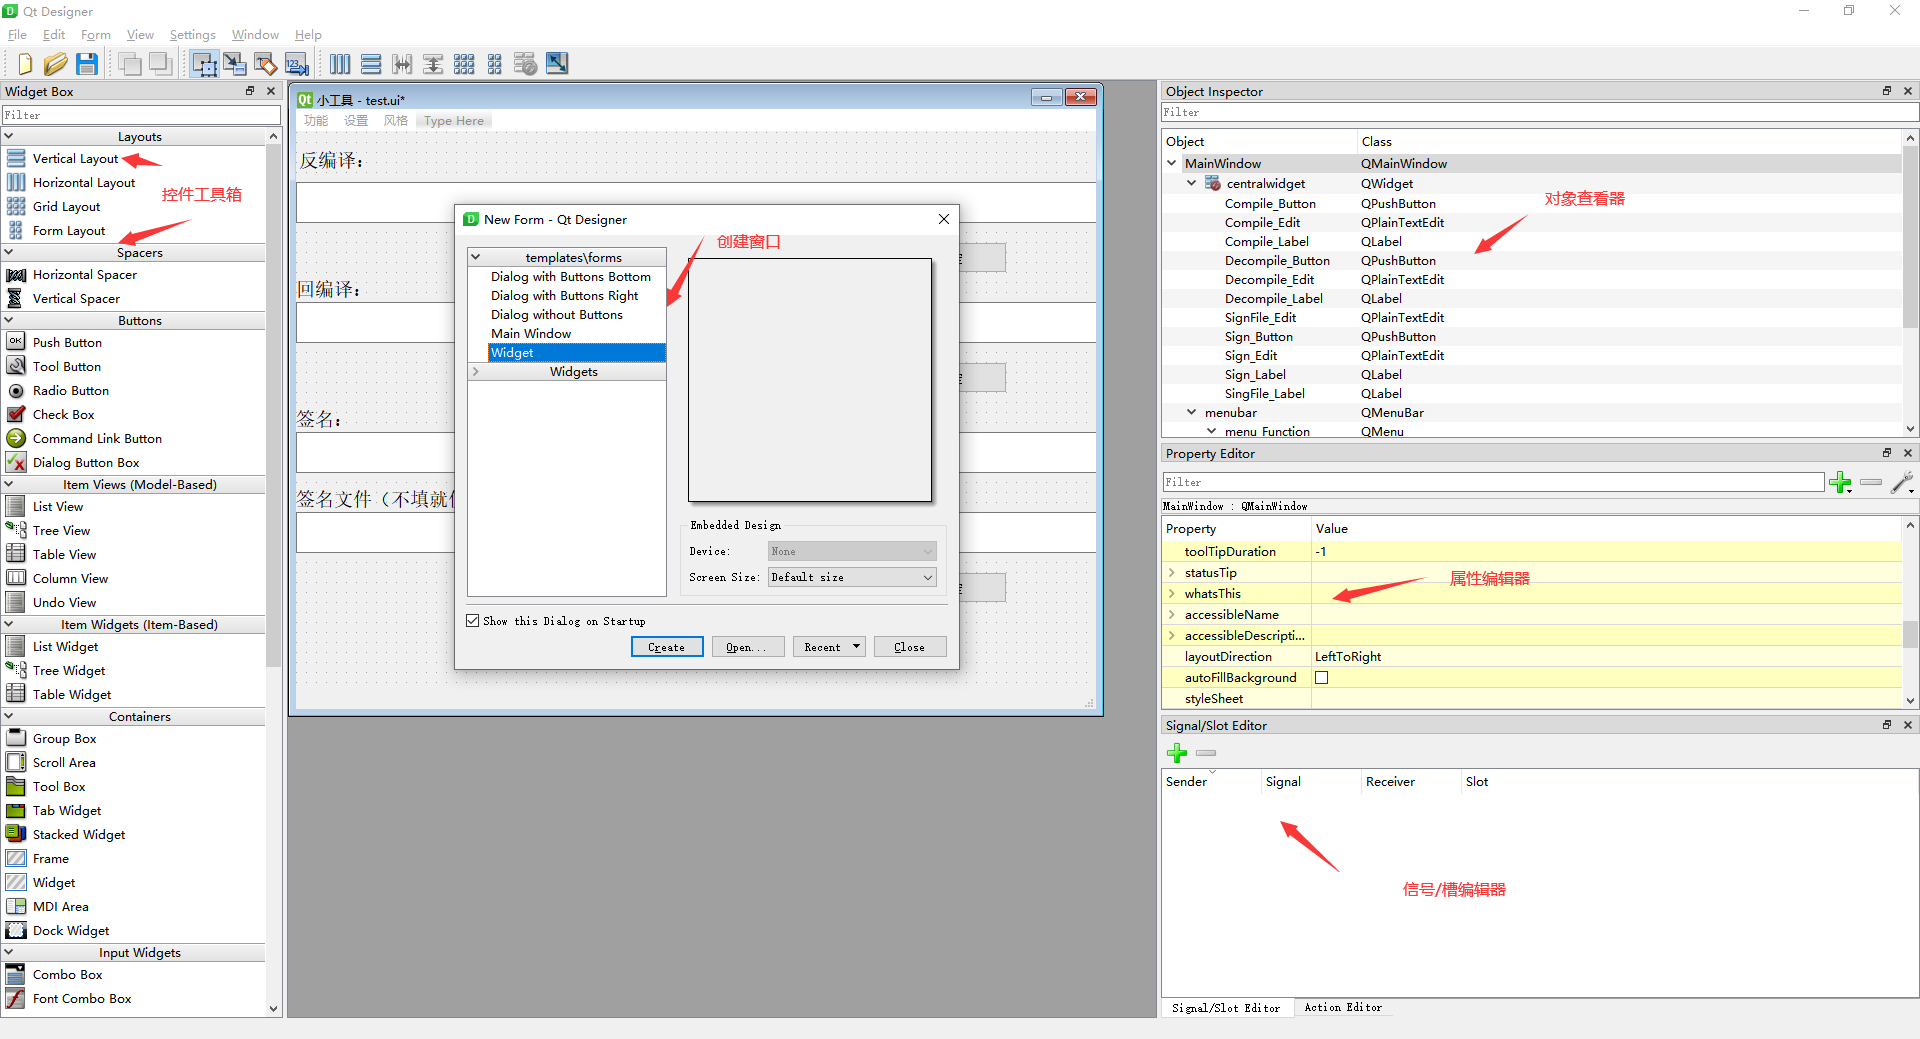
Task: Apply Lay Out Vertically in Splitter icon
Action: click(433, 64)
